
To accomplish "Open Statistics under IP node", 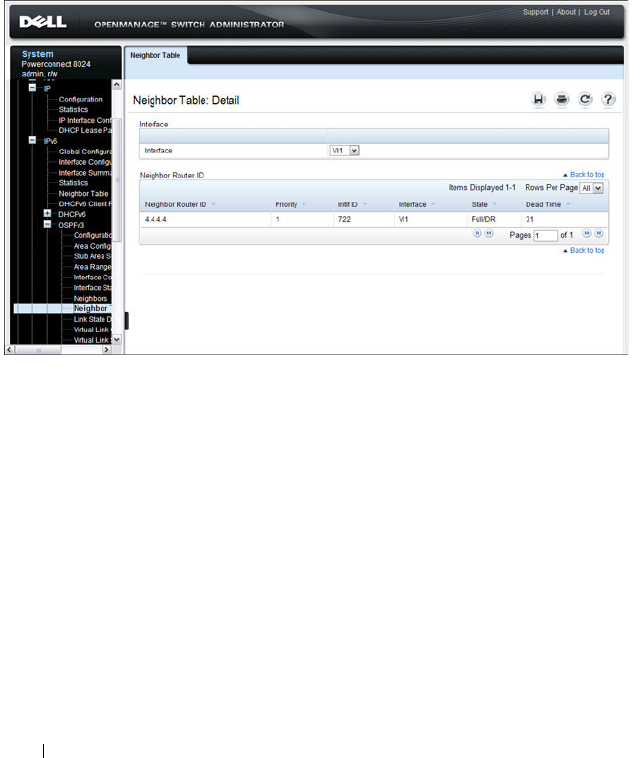I will (73, 110).
